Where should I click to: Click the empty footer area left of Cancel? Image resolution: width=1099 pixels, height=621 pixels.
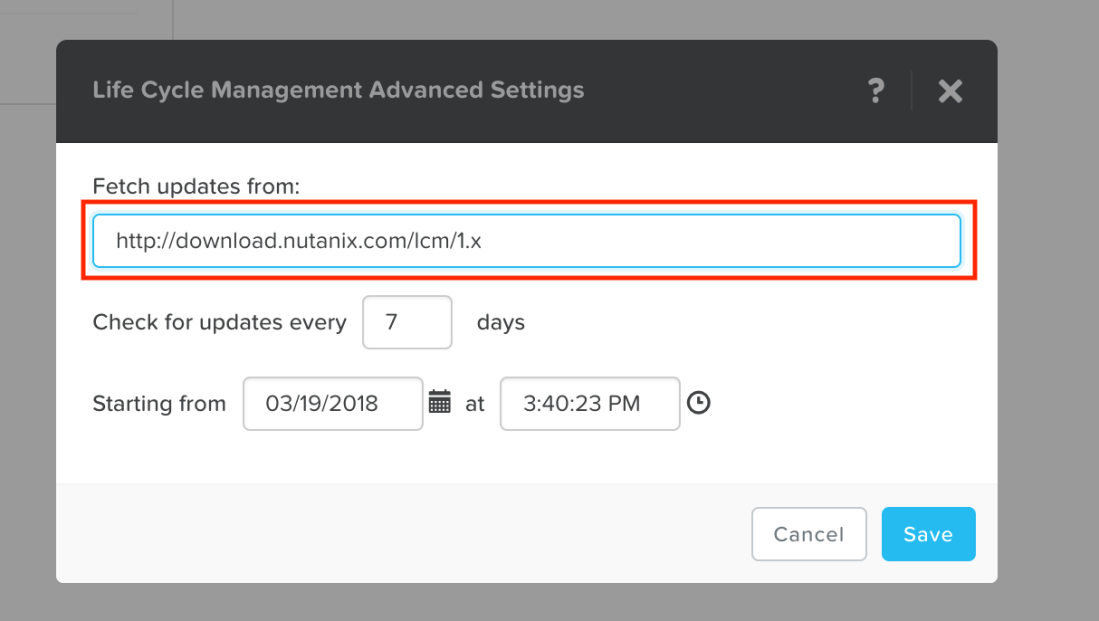400,535
